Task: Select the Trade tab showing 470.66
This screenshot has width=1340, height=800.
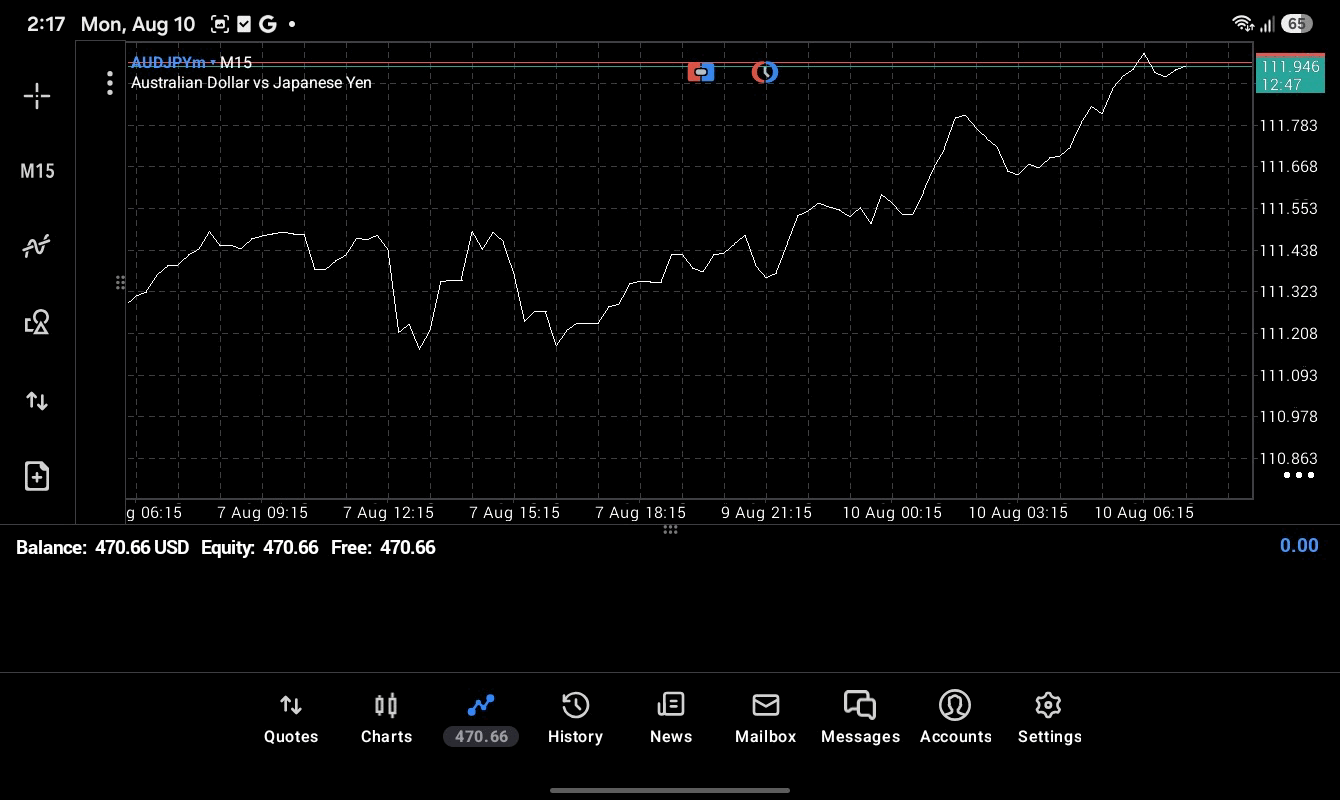Action: coord(481,719)
